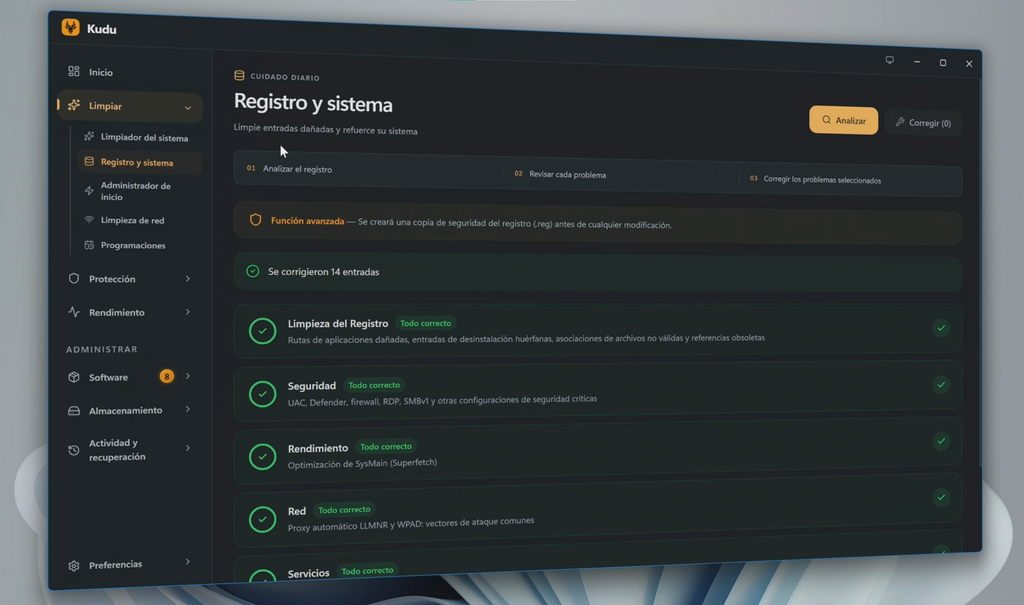Click the Red status circle icon
The height and width of the screenshot is (605, 1024).
[263, 519]
